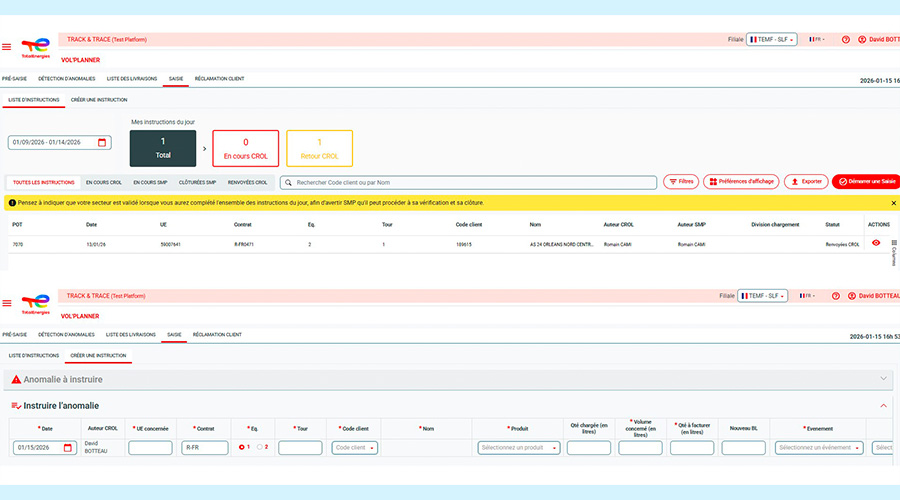Switch to the EN COURS SMP tab
The width and height of the screenshot is (900, 500).
coord(149,183)
